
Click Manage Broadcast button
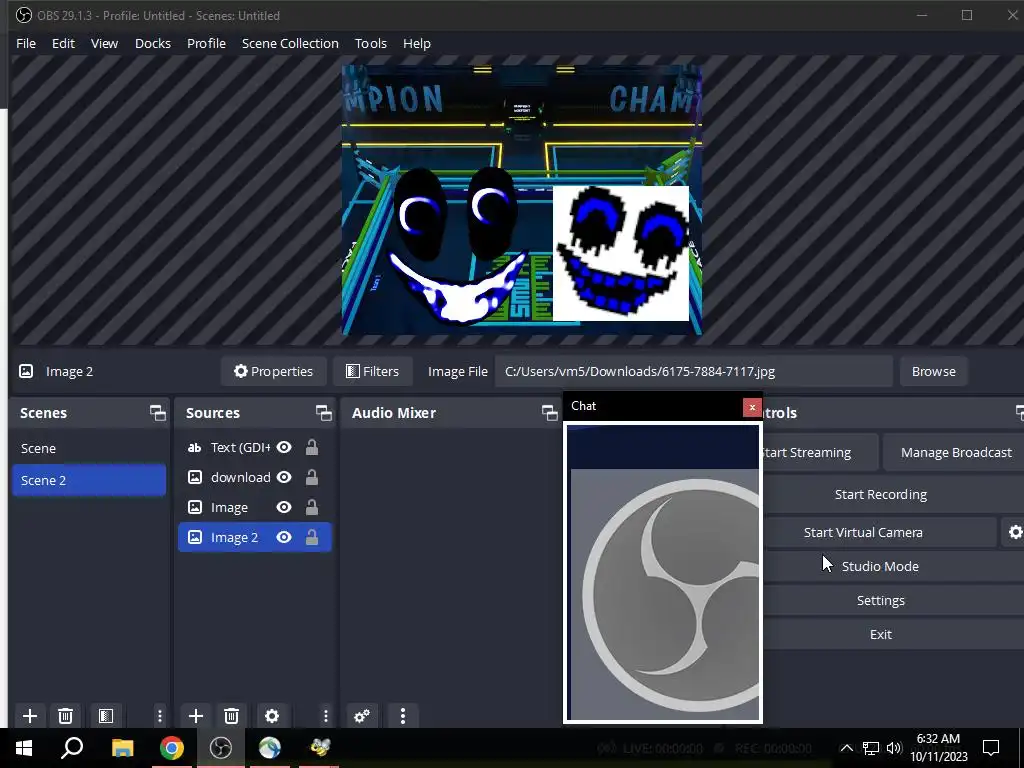pos(955,453)
